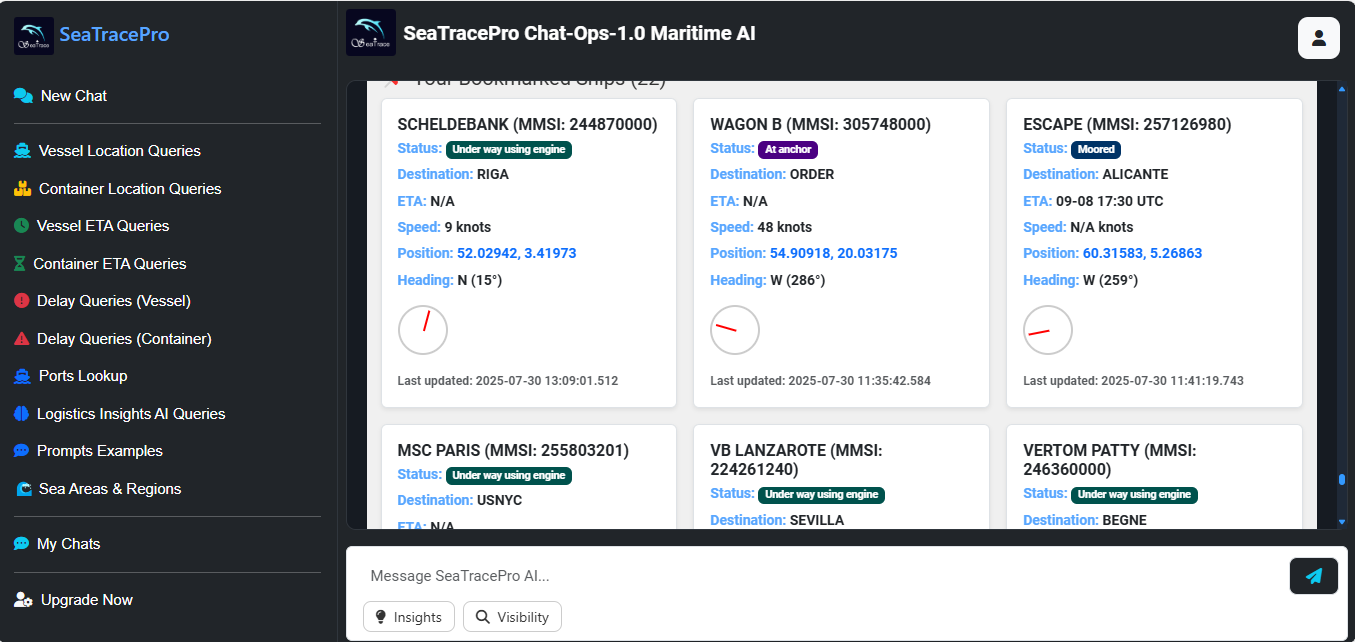The height and width of the screenshot is (642, 1355).
Task: Click the lightbulb icon in Insights button
Action: 381,617
